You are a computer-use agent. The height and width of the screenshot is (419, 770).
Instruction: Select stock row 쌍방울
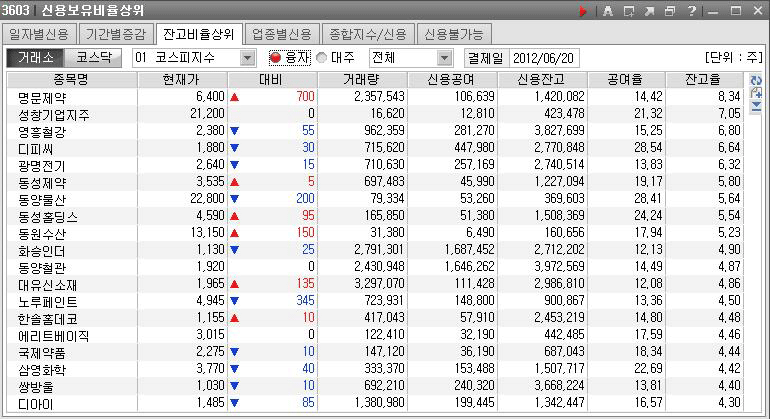pyautogui.click(x=375, y=386)
